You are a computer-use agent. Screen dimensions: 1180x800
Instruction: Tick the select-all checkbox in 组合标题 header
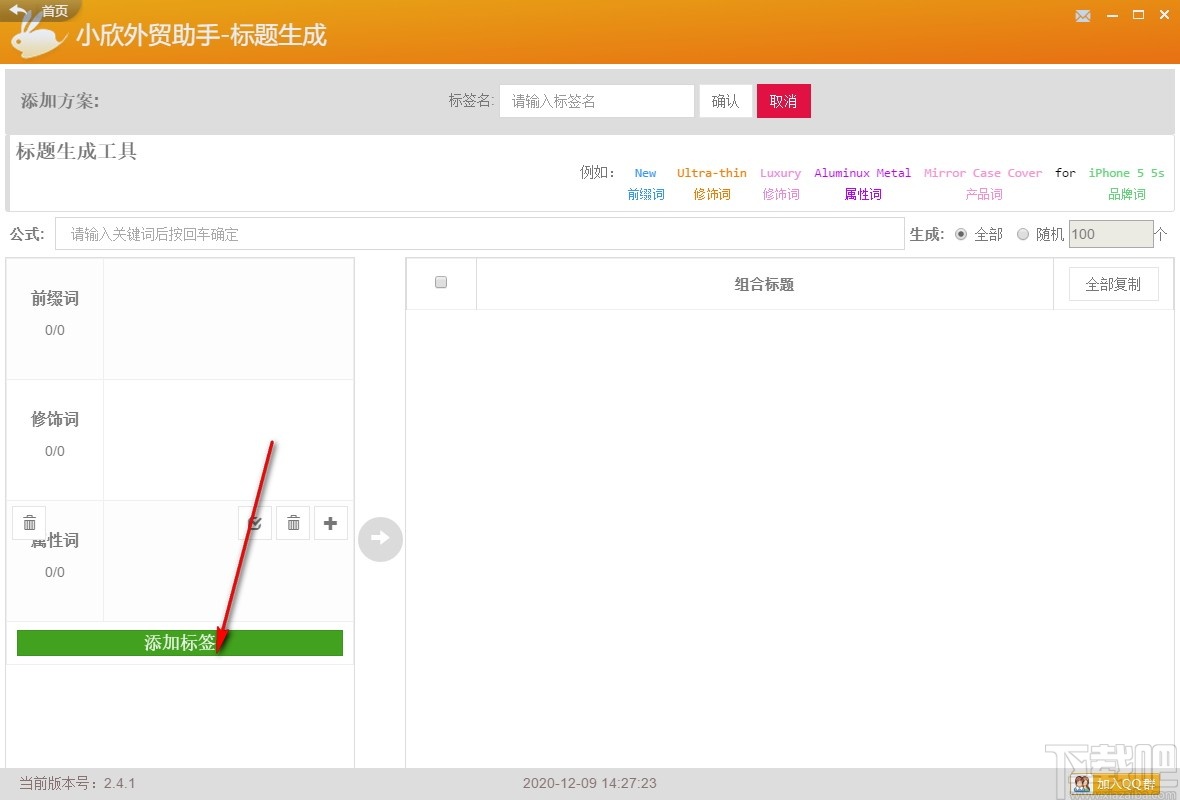pos(441,282)
